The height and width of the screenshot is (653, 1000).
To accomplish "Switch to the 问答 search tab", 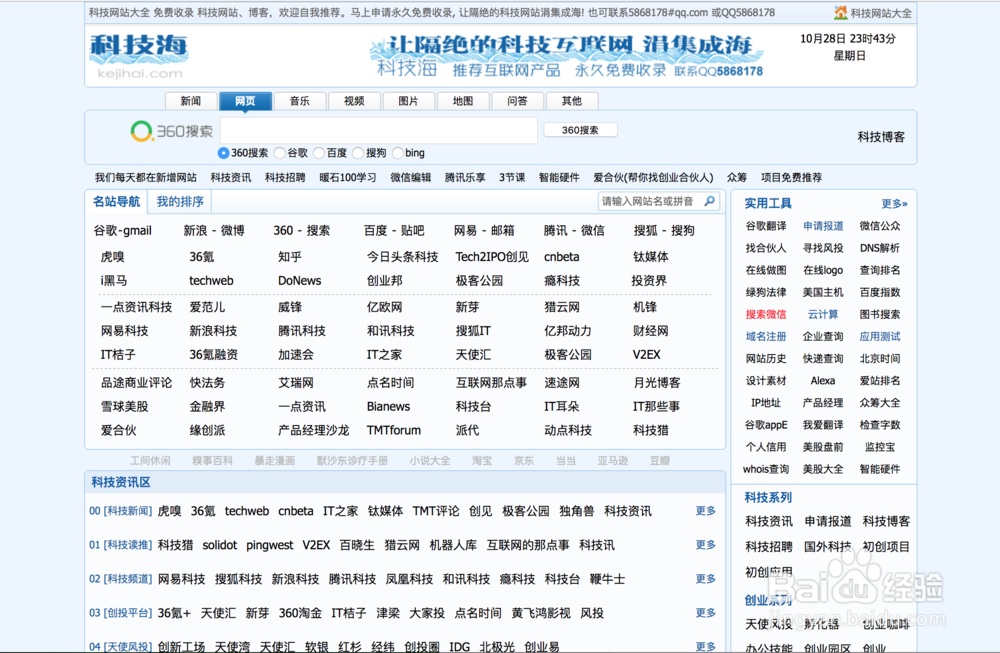I will (x=517, y=101).
